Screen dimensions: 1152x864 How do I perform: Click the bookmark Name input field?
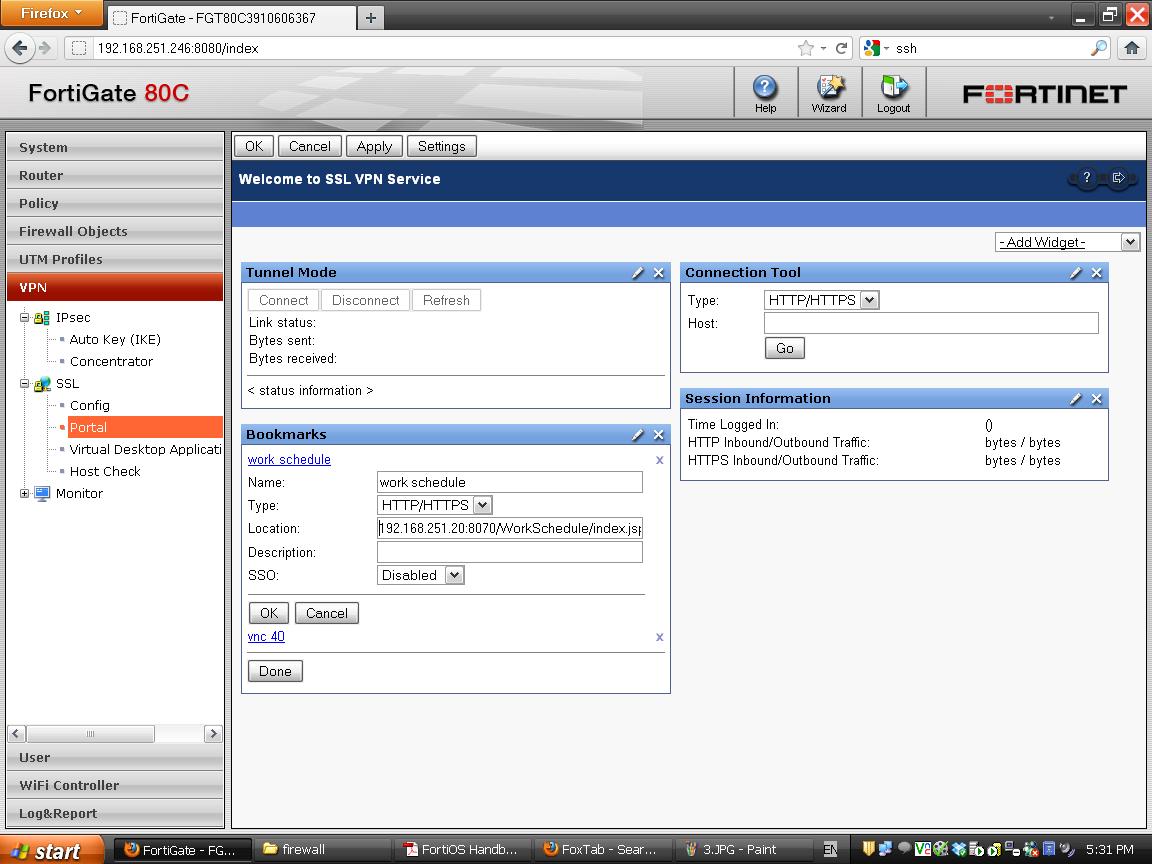point(510,482)
